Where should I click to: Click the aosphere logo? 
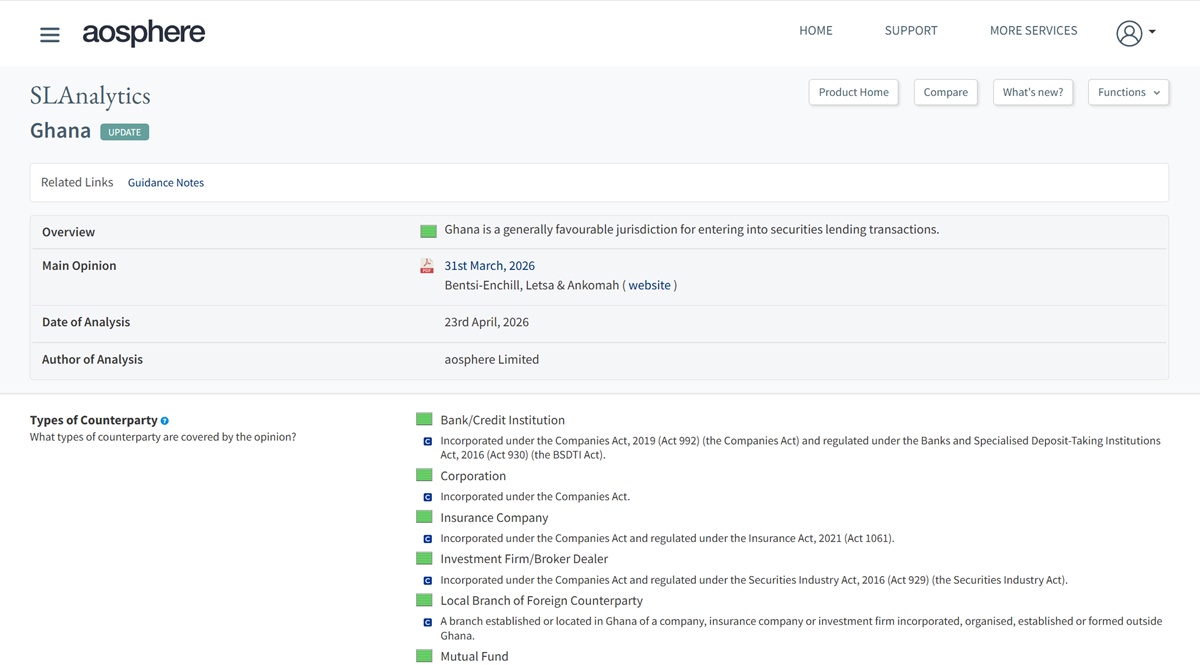[143, 33]
